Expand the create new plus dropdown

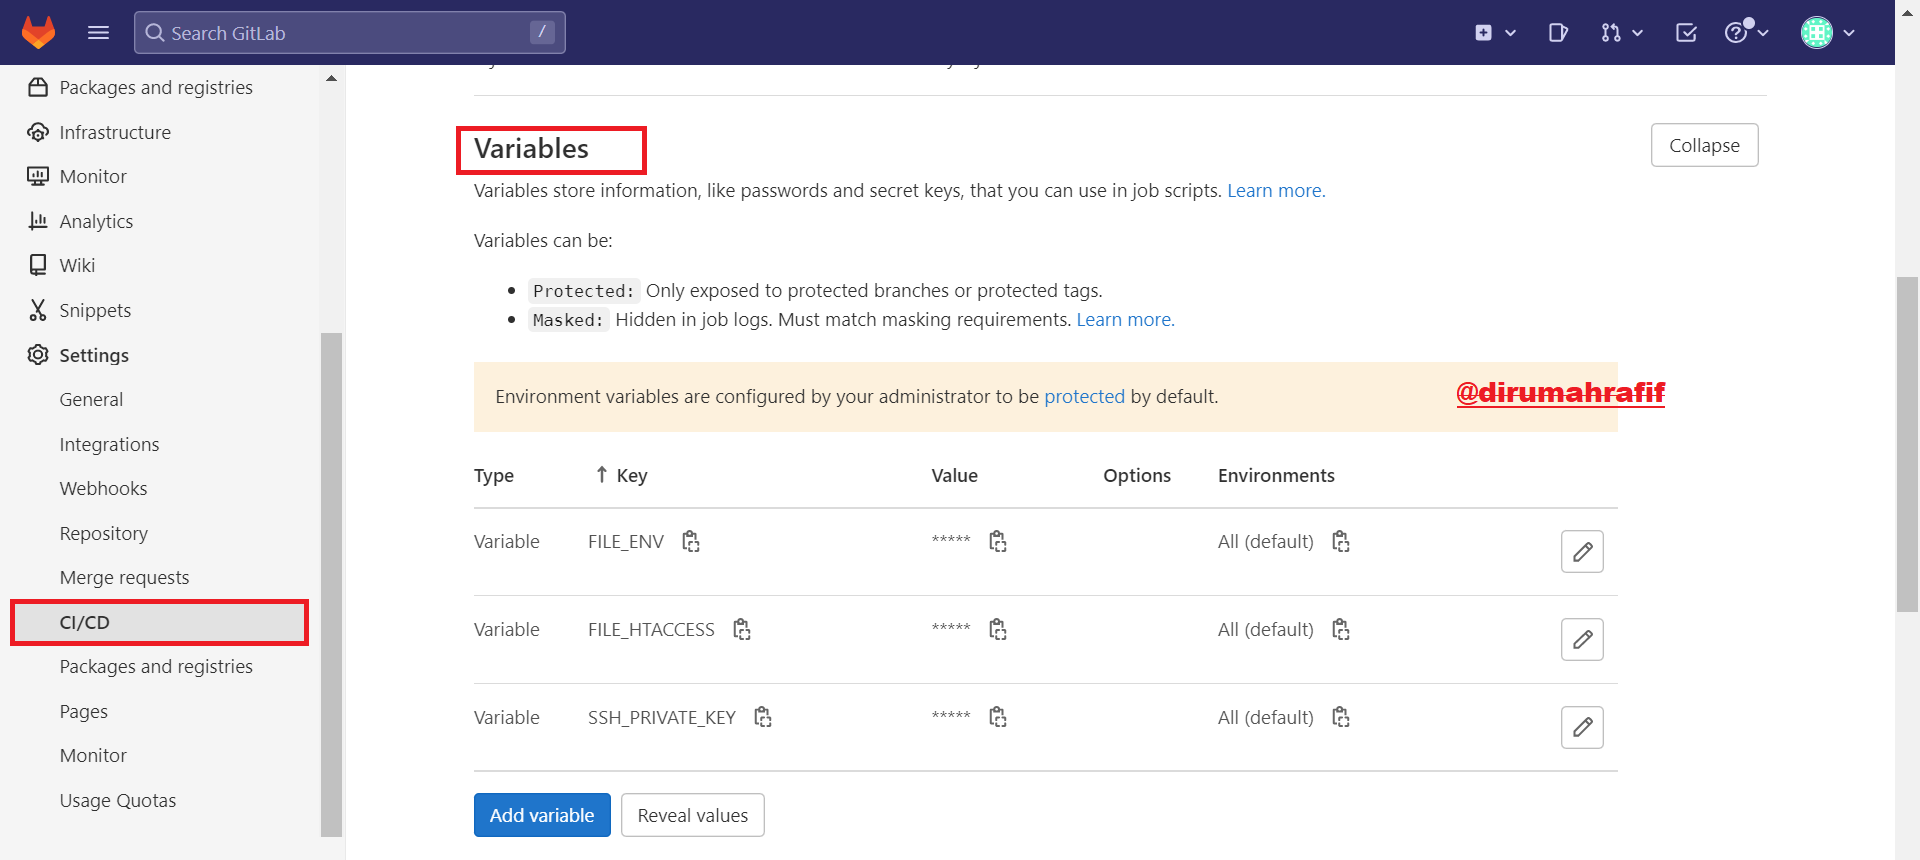1495,33
